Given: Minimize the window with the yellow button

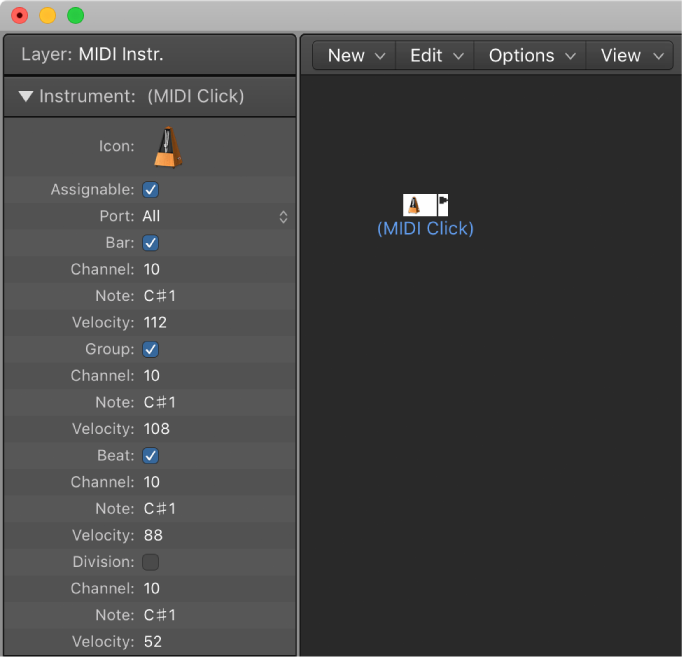Looking at the screenshot, I should 48,16.
